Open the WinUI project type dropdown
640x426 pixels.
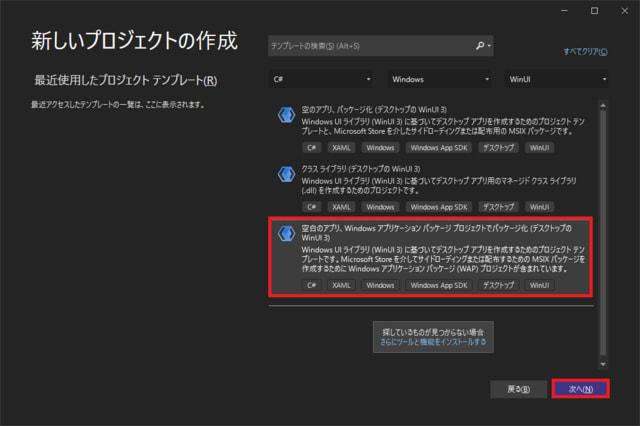coord(556,78)
